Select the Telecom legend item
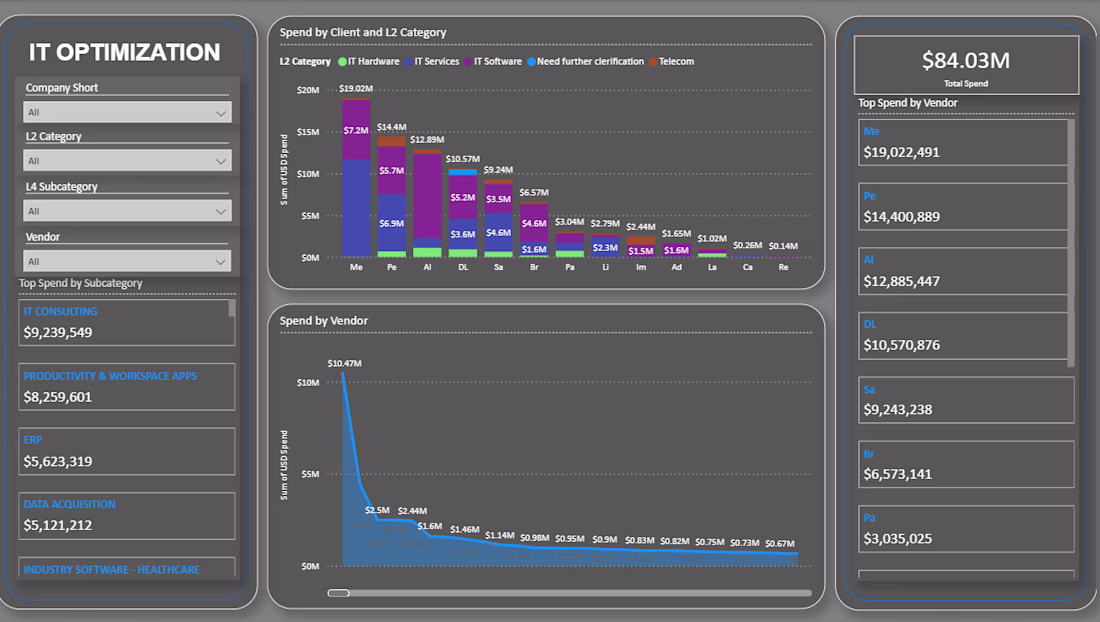Viewport: 1100px width, 622px height. tap(671, 62)
